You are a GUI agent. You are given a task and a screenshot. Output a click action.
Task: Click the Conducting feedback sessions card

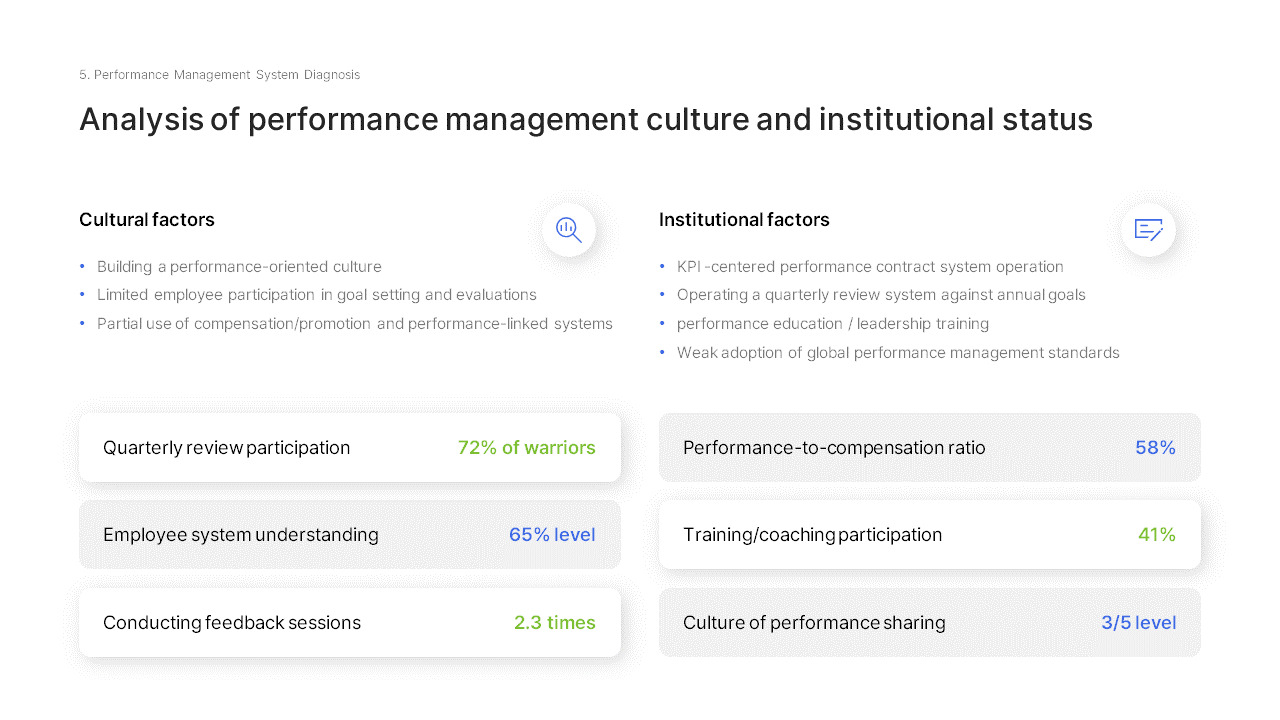(x=349, y=622)
